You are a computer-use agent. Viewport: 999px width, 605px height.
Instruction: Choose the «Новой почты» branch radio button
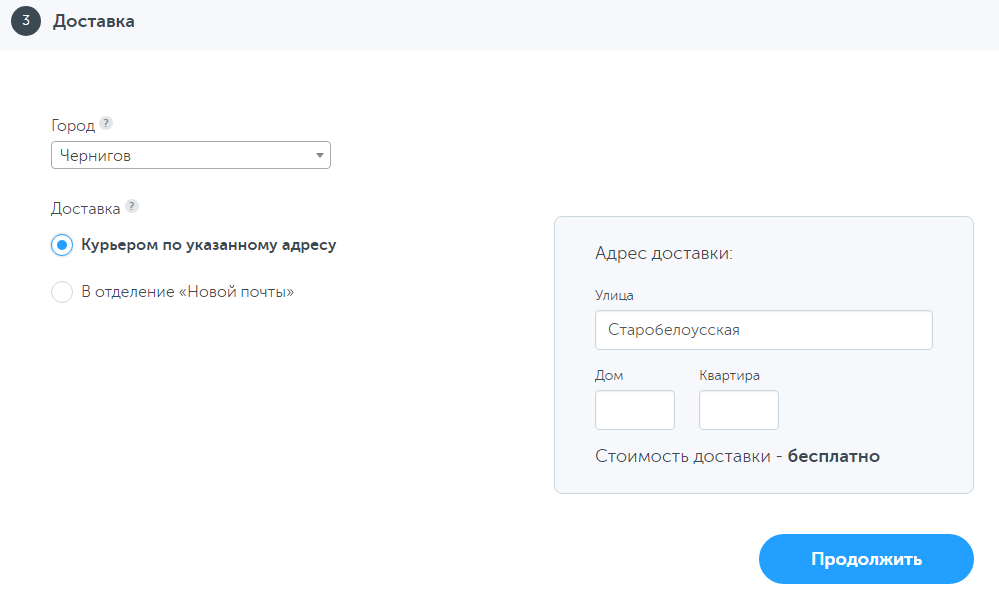click(x=62, y=292)
